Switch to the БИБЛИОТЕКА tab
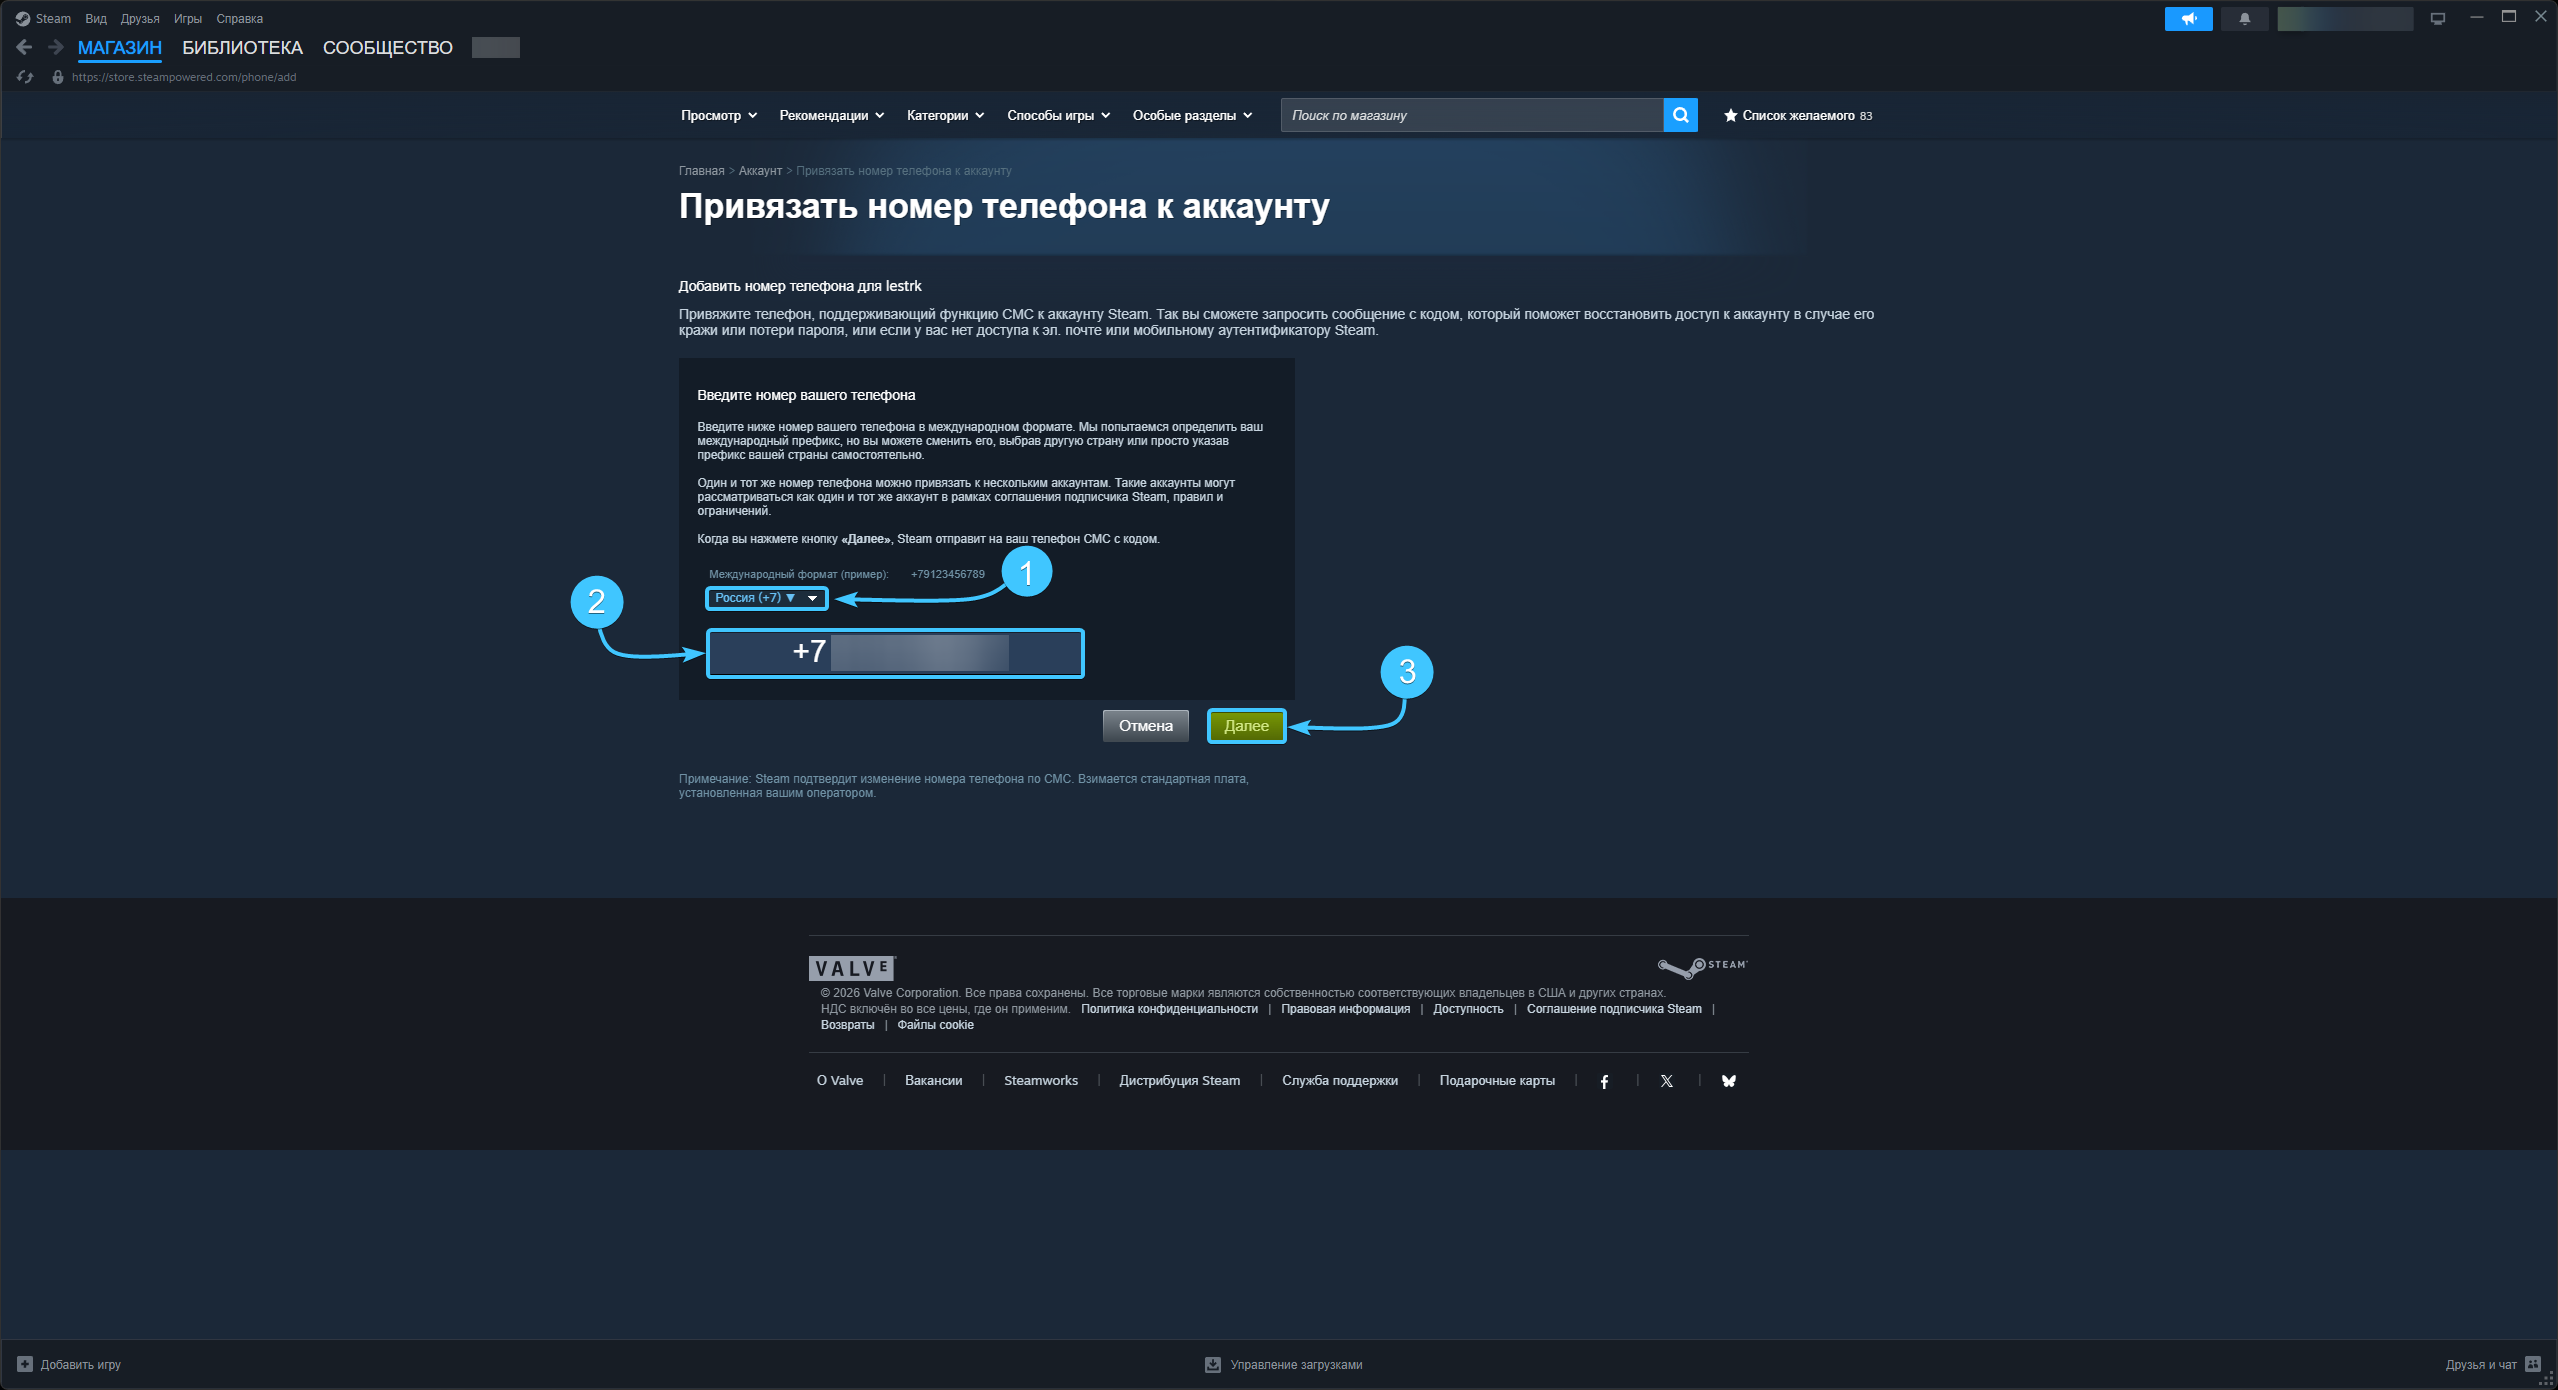Image resolution: width=2558 pixels, height=1390 pixels. 242,48
